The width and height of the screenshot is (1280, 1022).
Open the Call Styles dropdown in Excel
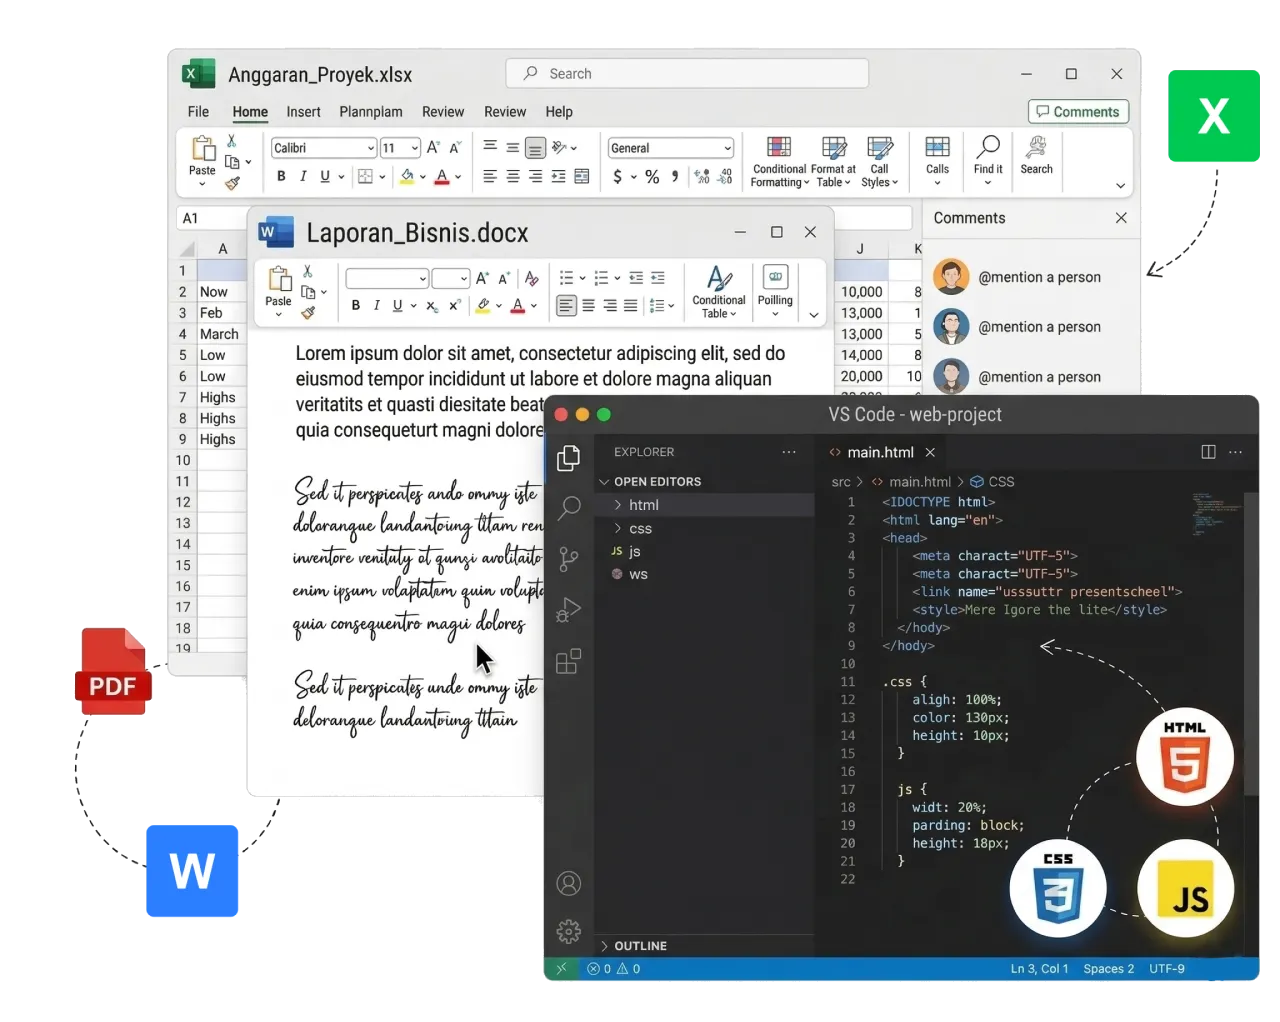[880, 161]
